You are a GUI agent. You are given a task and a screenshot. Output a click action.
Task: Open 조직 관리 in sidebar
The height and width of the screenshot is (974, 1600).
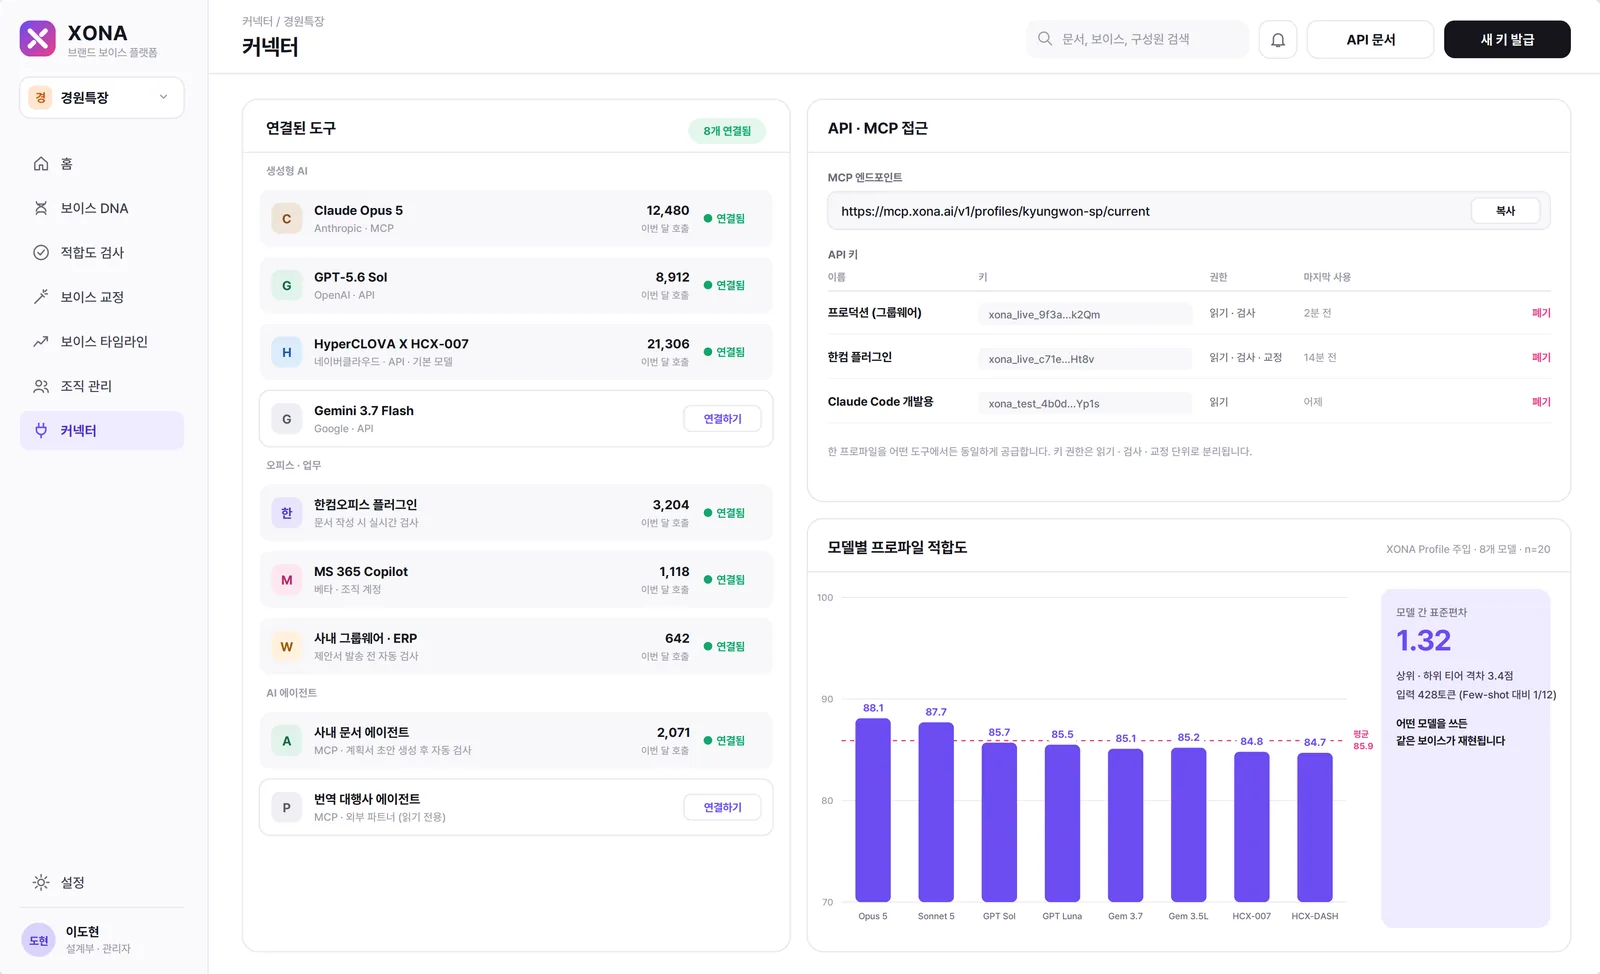[102, 386]
